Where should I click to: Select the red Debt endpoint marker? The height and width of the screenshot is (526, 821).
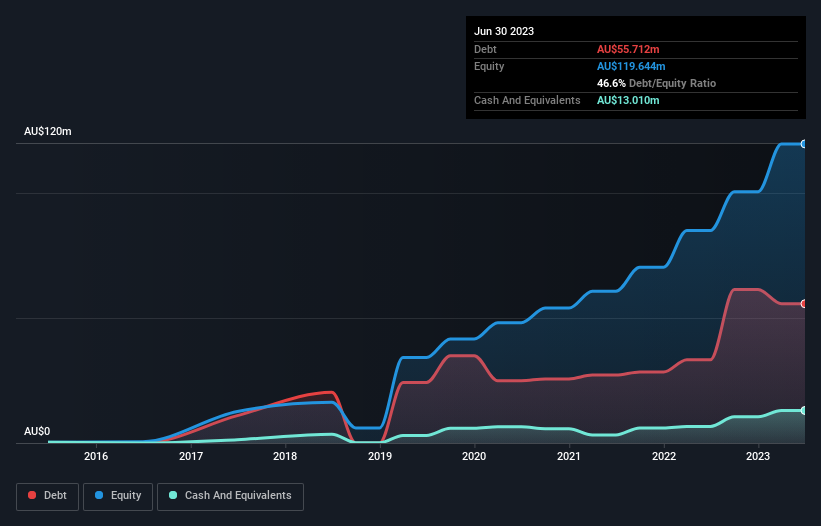[804, 304]
